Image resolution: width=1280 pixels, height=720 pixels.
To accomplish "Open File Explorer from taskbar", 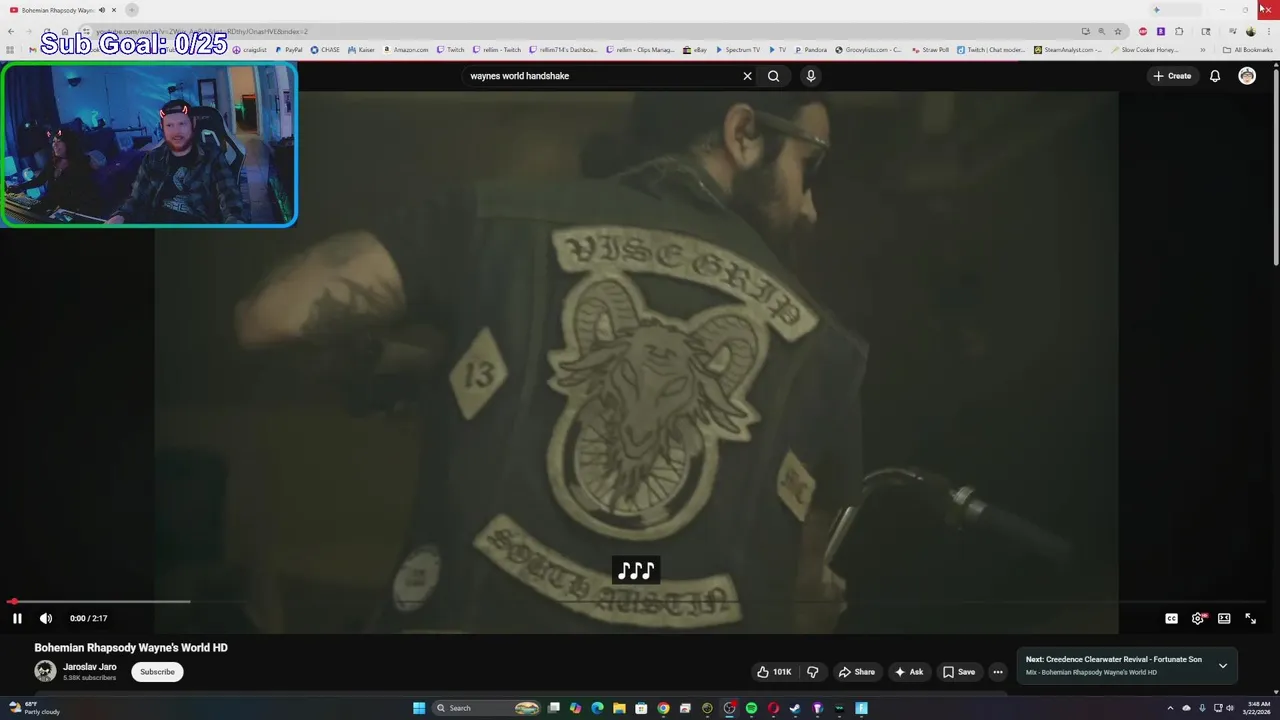I will [x=619, y=708].
